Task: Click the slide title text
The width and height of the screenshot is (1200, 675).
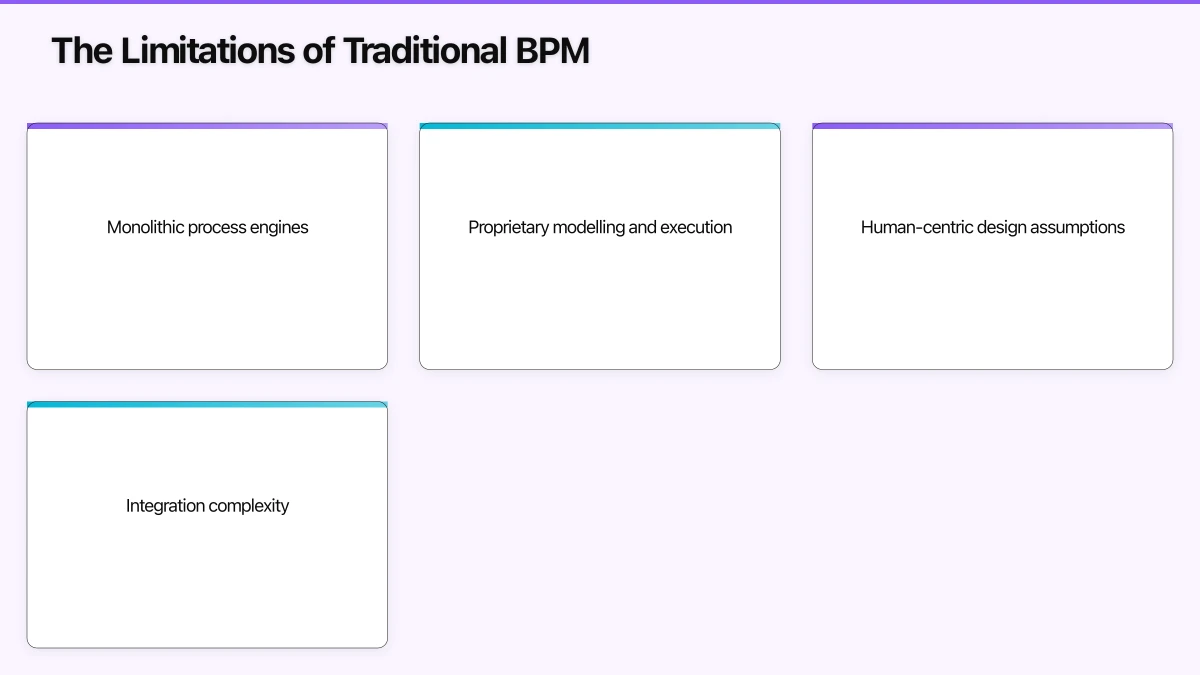Action: pyautogui.click(x=321, y=50)
